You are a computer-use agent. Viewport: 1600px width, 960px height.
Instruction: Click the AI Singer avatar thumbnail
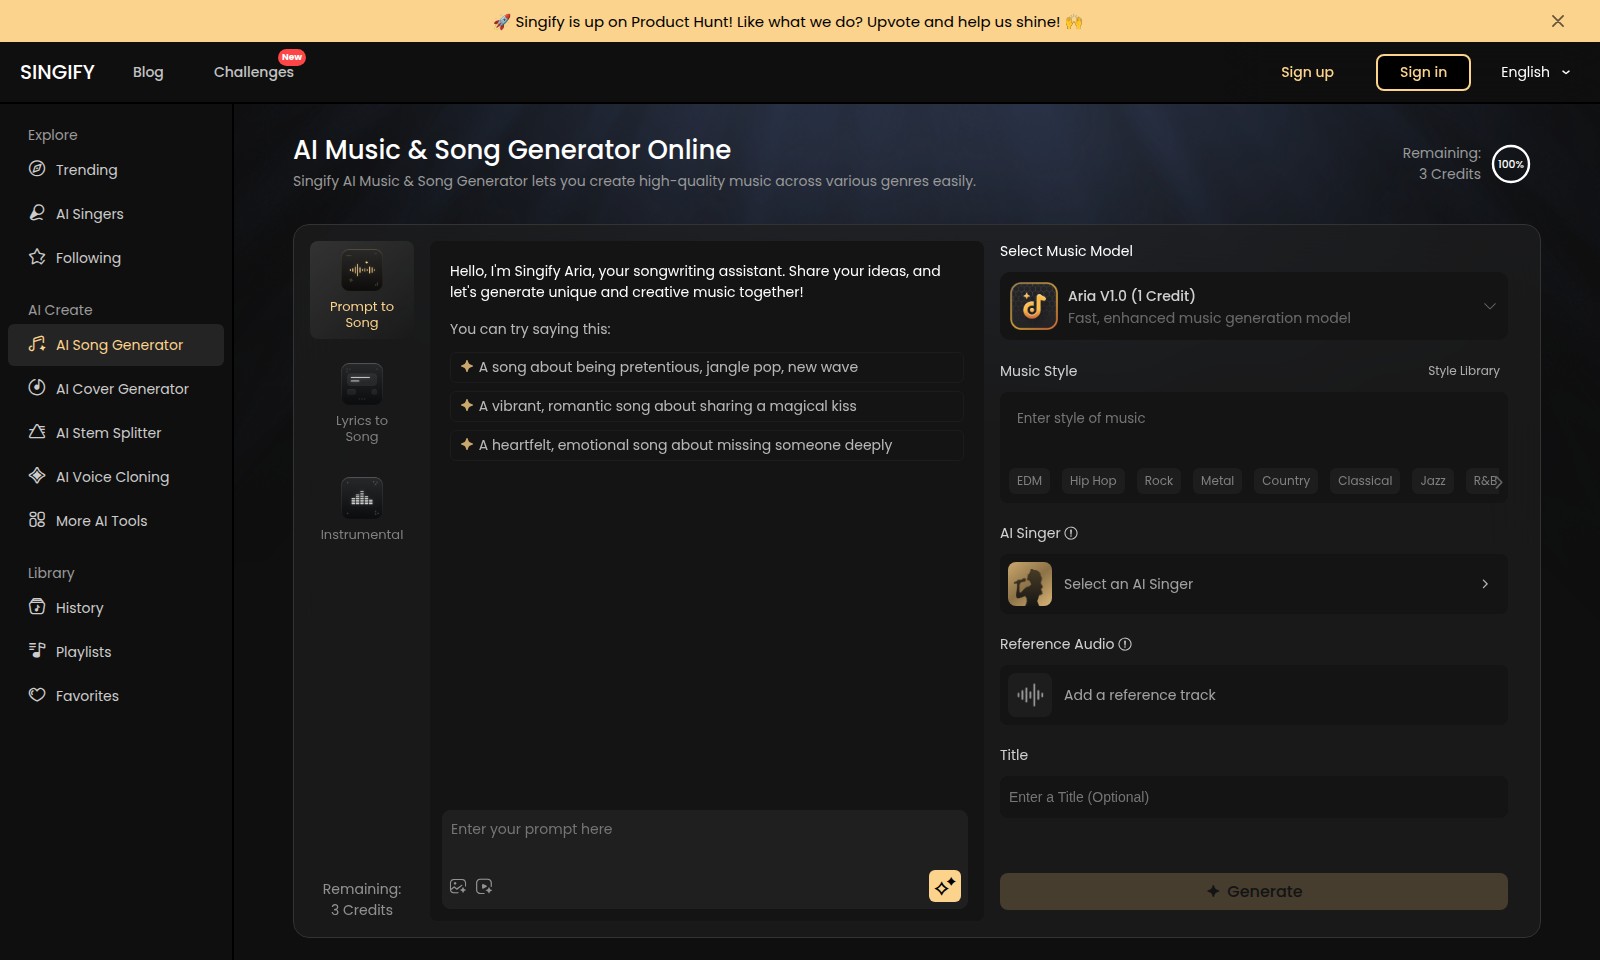click(x=1030, y=584)
